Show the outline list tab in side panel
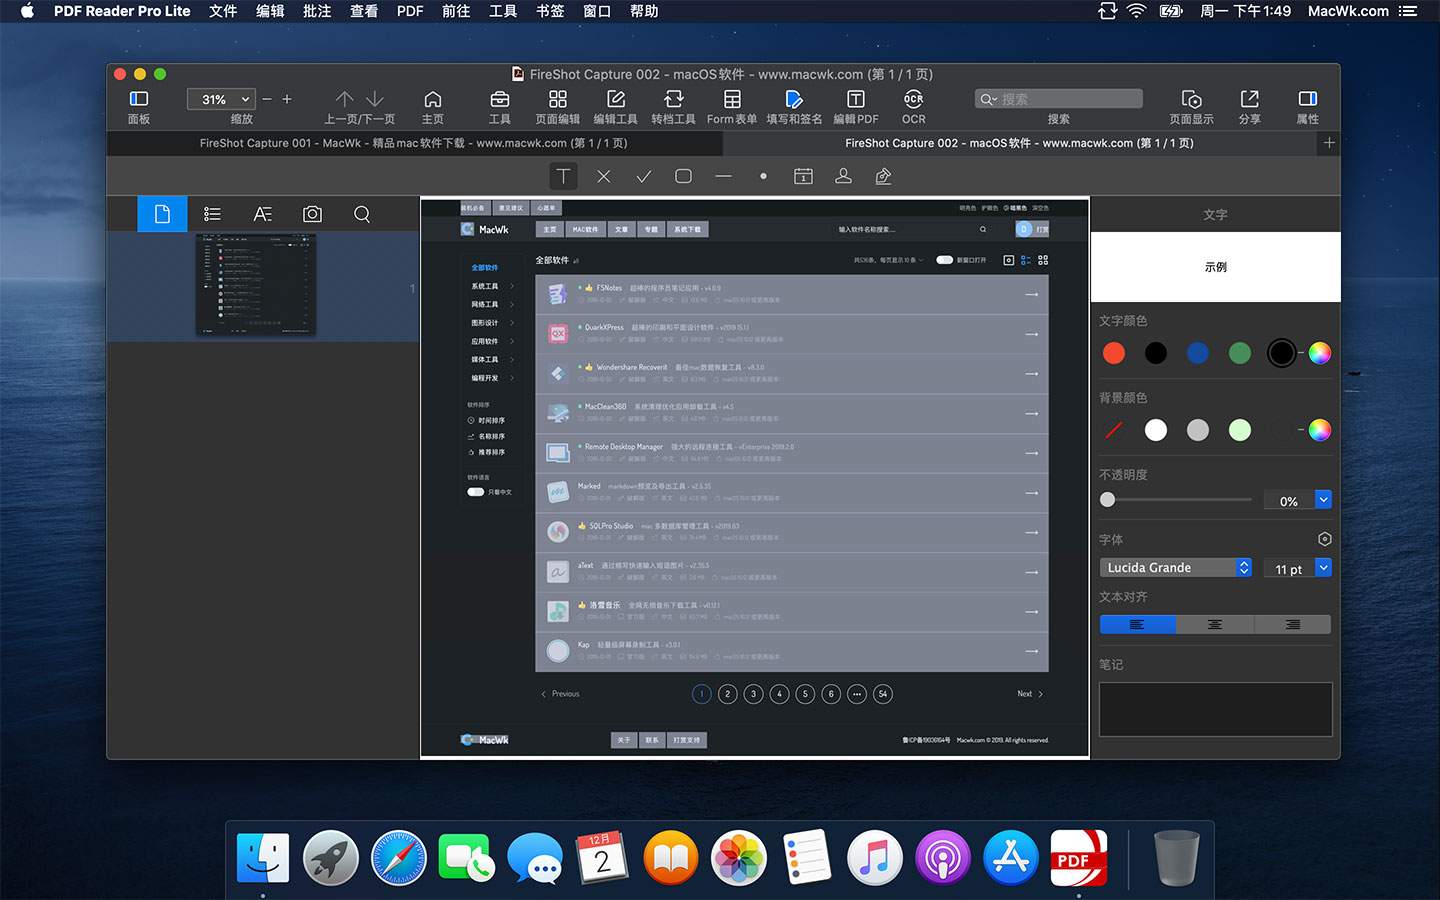This screenshot has width=1440, height=900. 212,214
